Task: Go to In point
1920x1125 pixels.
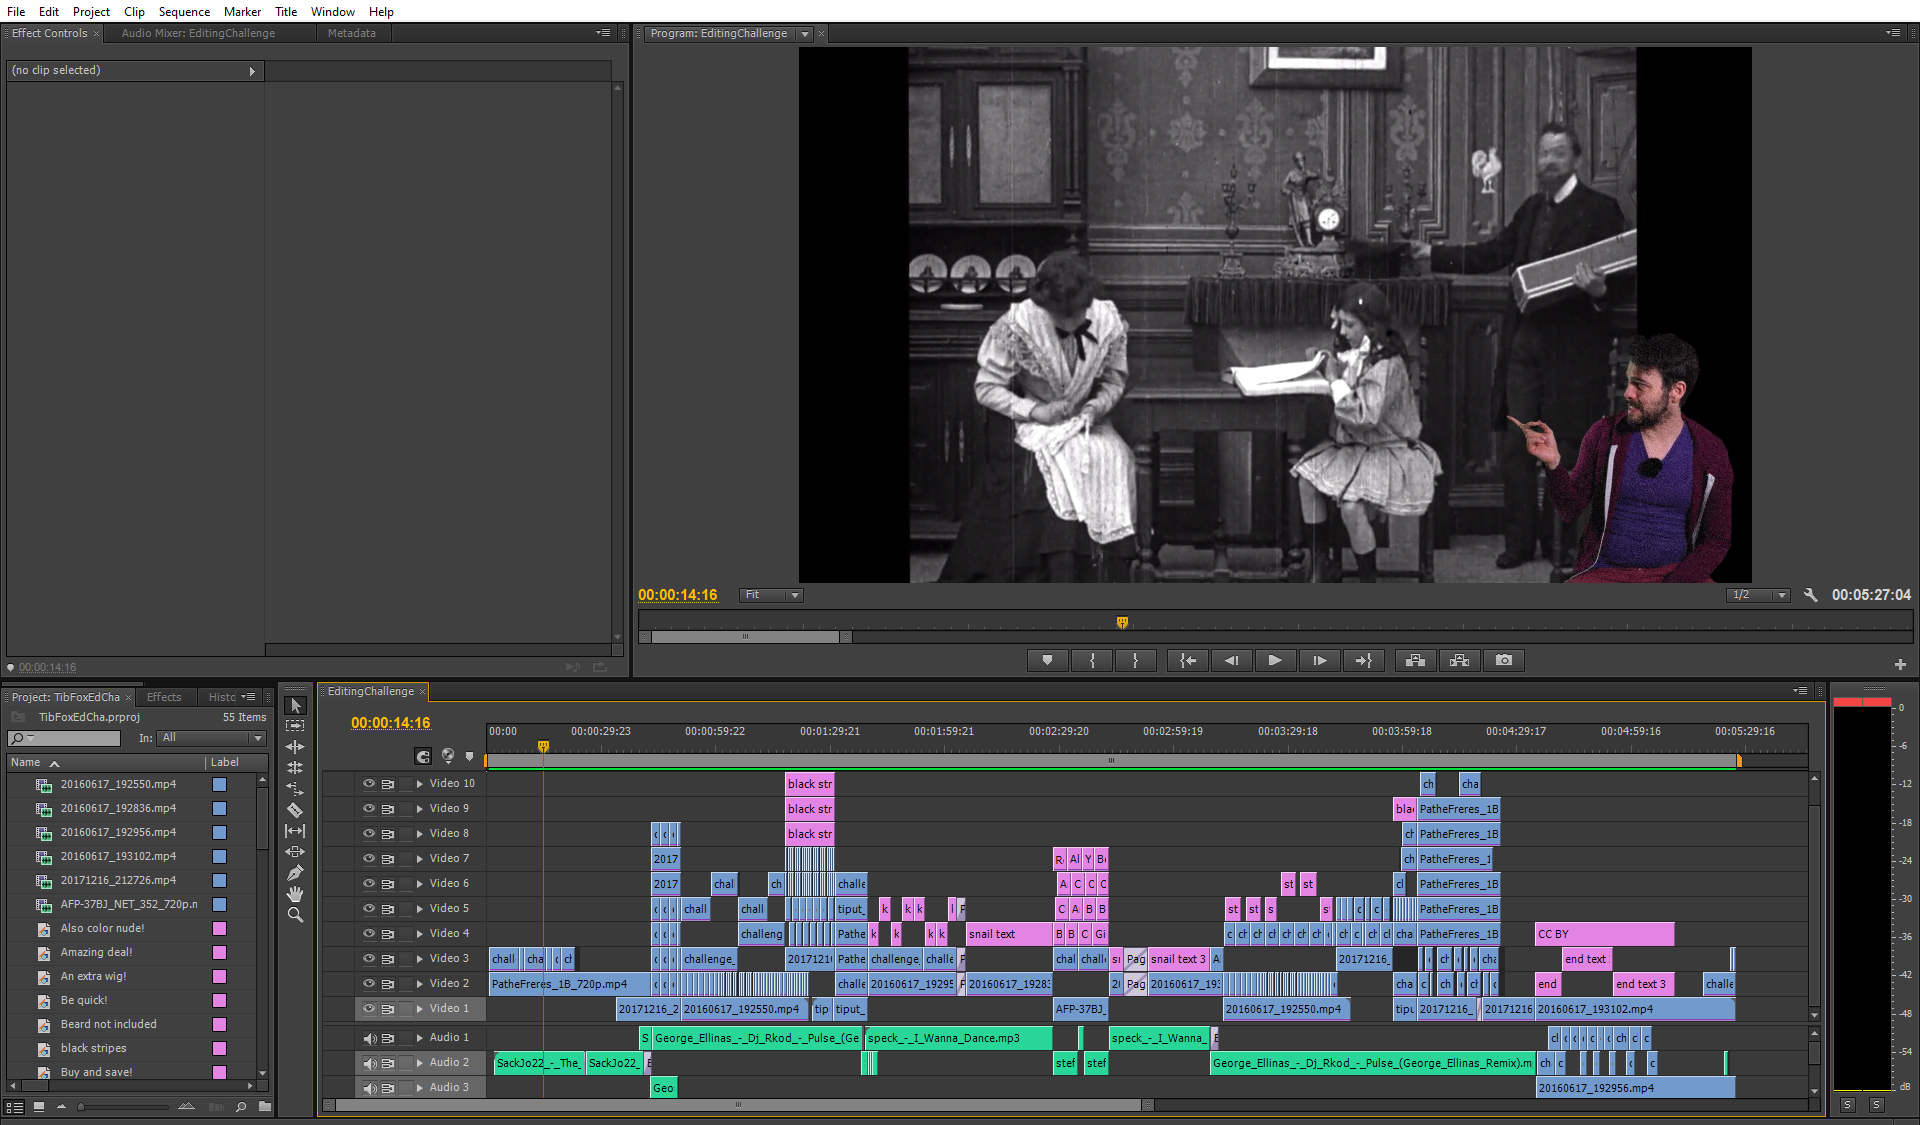Action: point(1187,661)
